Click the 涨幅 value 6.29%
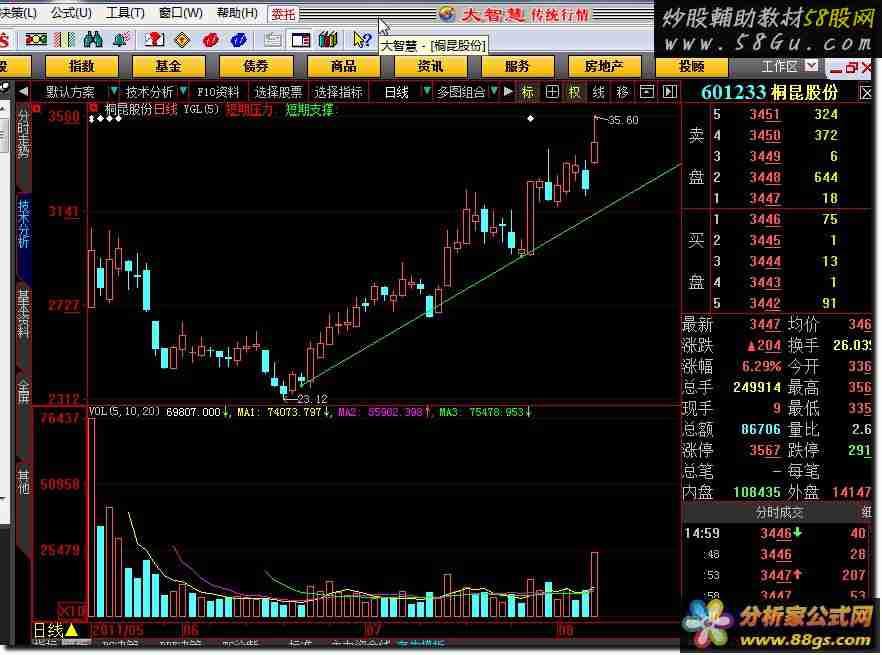This screenshot has height=655, width=882. pos(761,366)
